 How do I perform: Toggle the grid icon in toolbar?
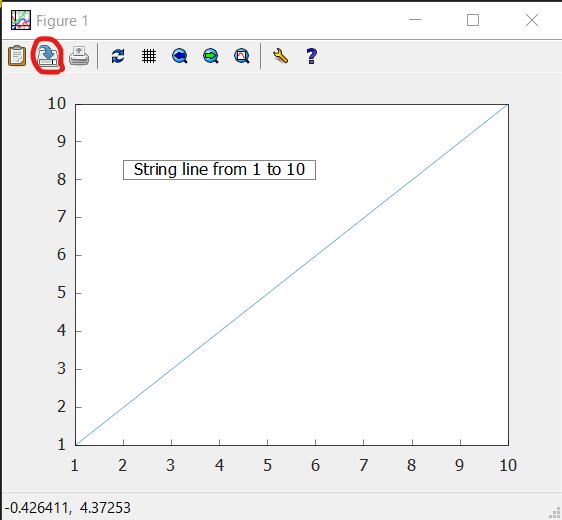(x=149, y=56)
